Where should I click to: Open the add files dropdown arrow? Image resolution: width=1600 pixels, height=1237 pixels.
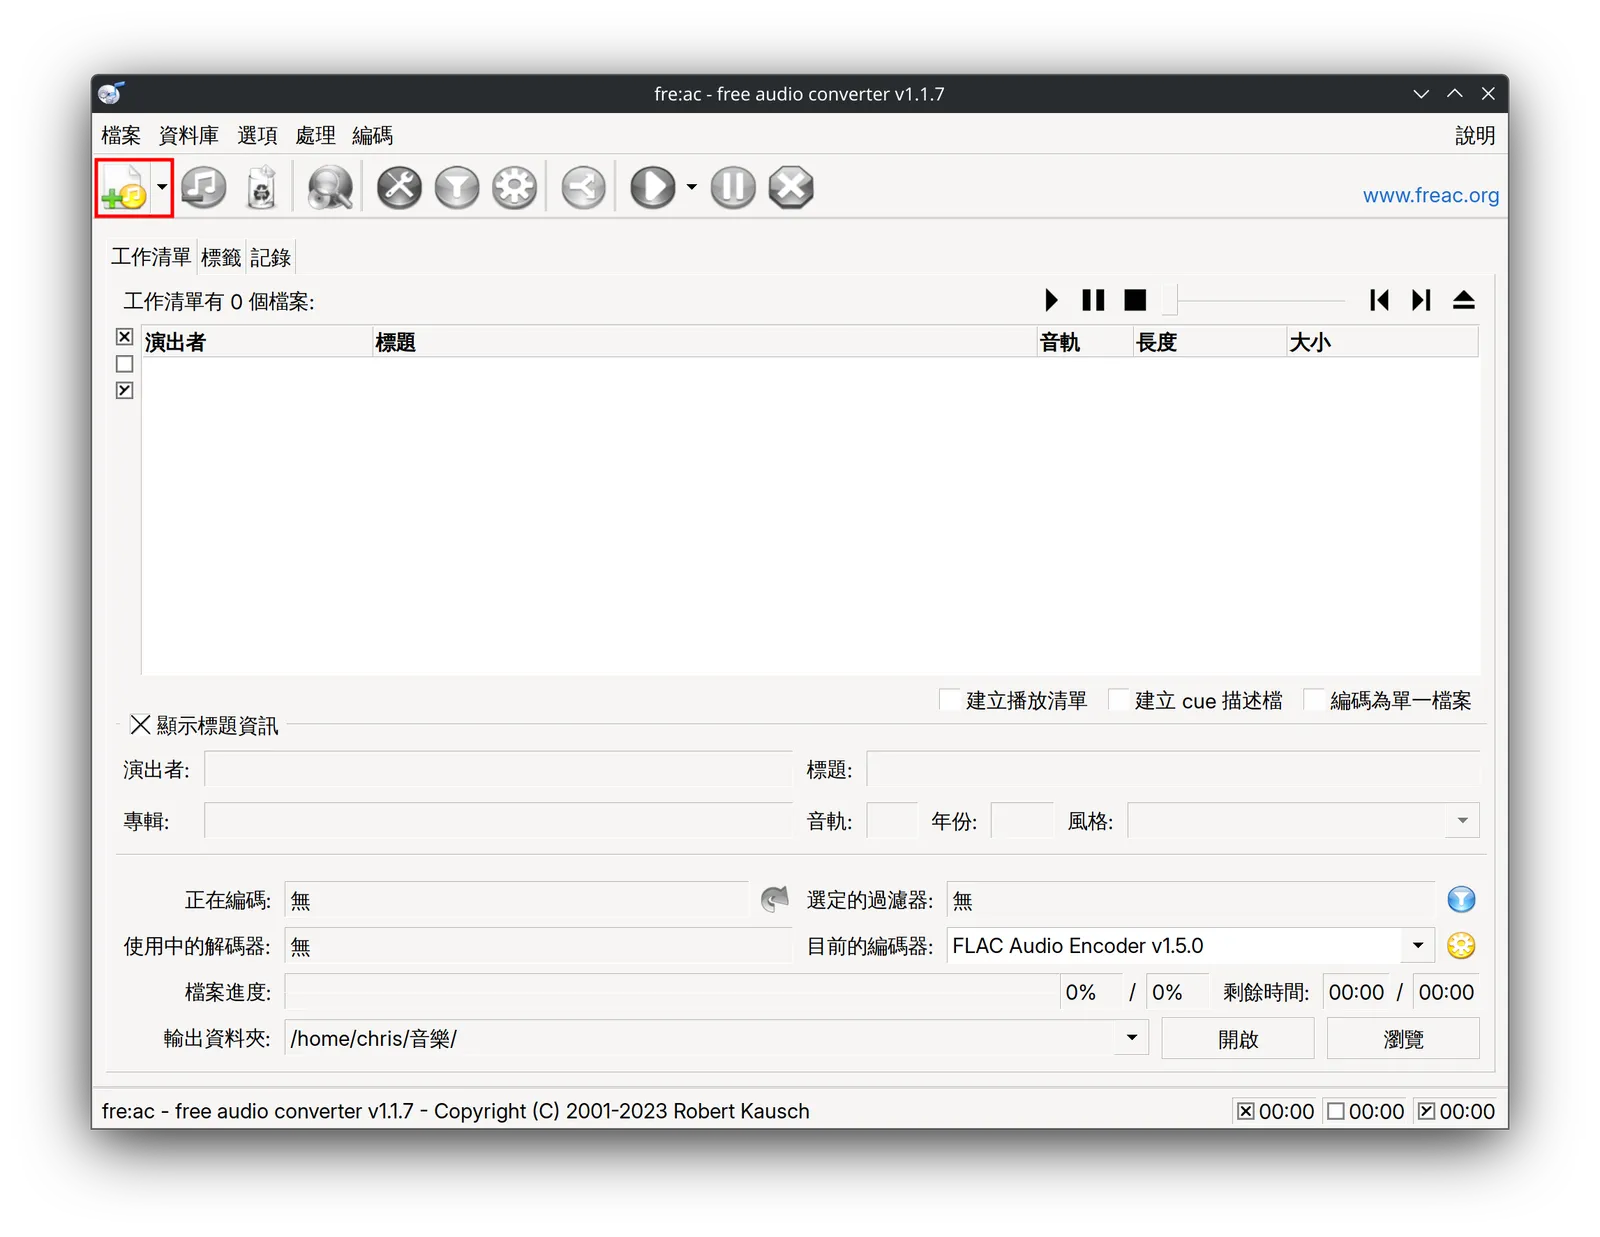click(162, 187)
